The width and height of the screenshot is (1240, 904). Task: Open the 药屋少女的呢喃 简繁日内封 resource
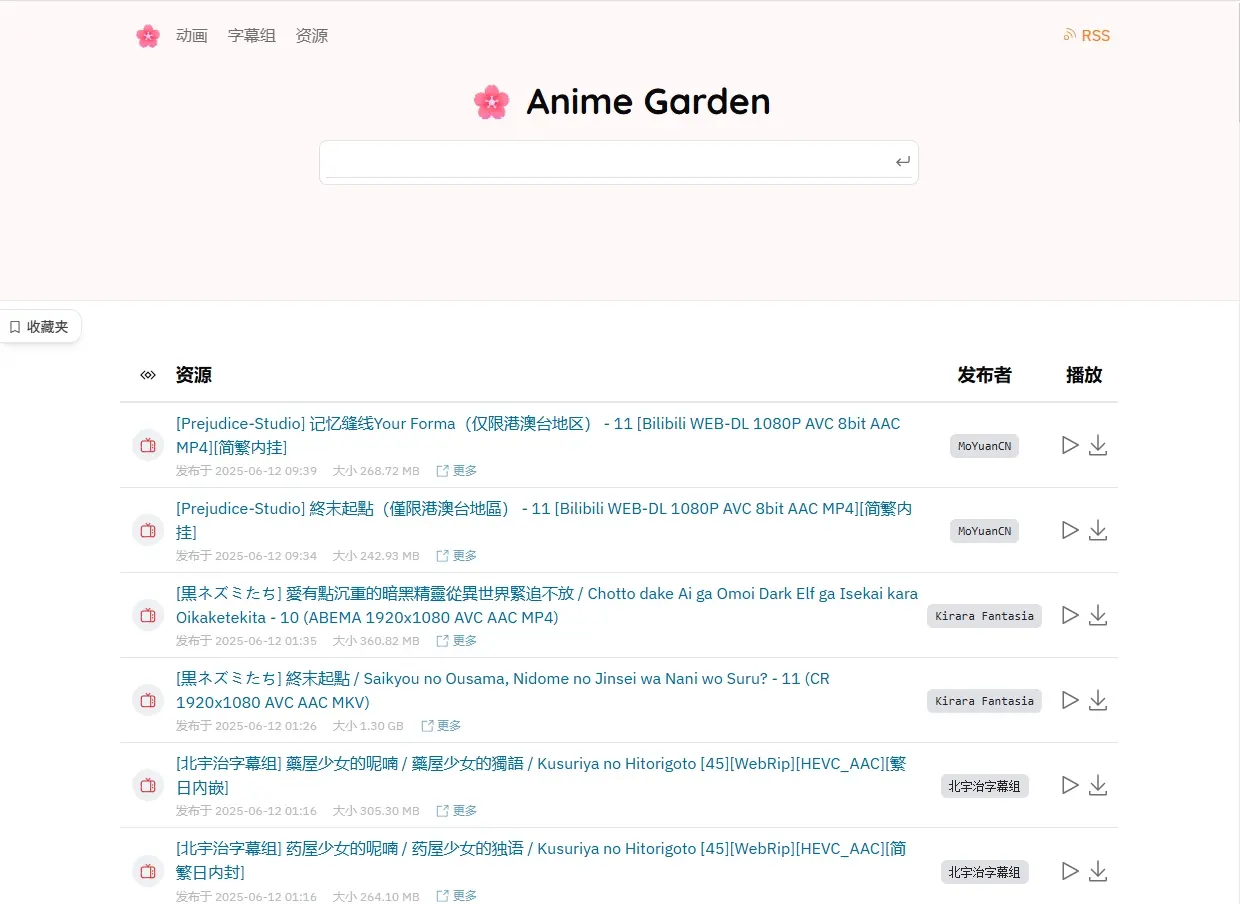[541, 860]
